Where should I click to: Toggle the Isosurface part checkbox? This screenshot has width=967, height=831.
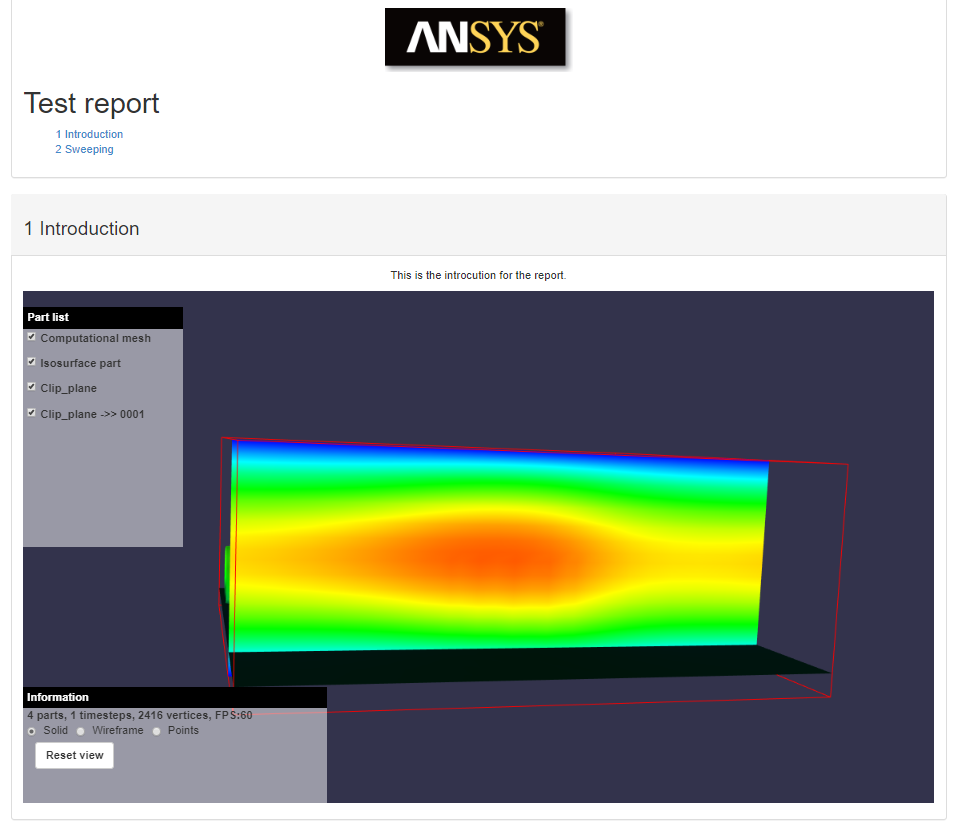pyautogui.click(x=31, y=362)
